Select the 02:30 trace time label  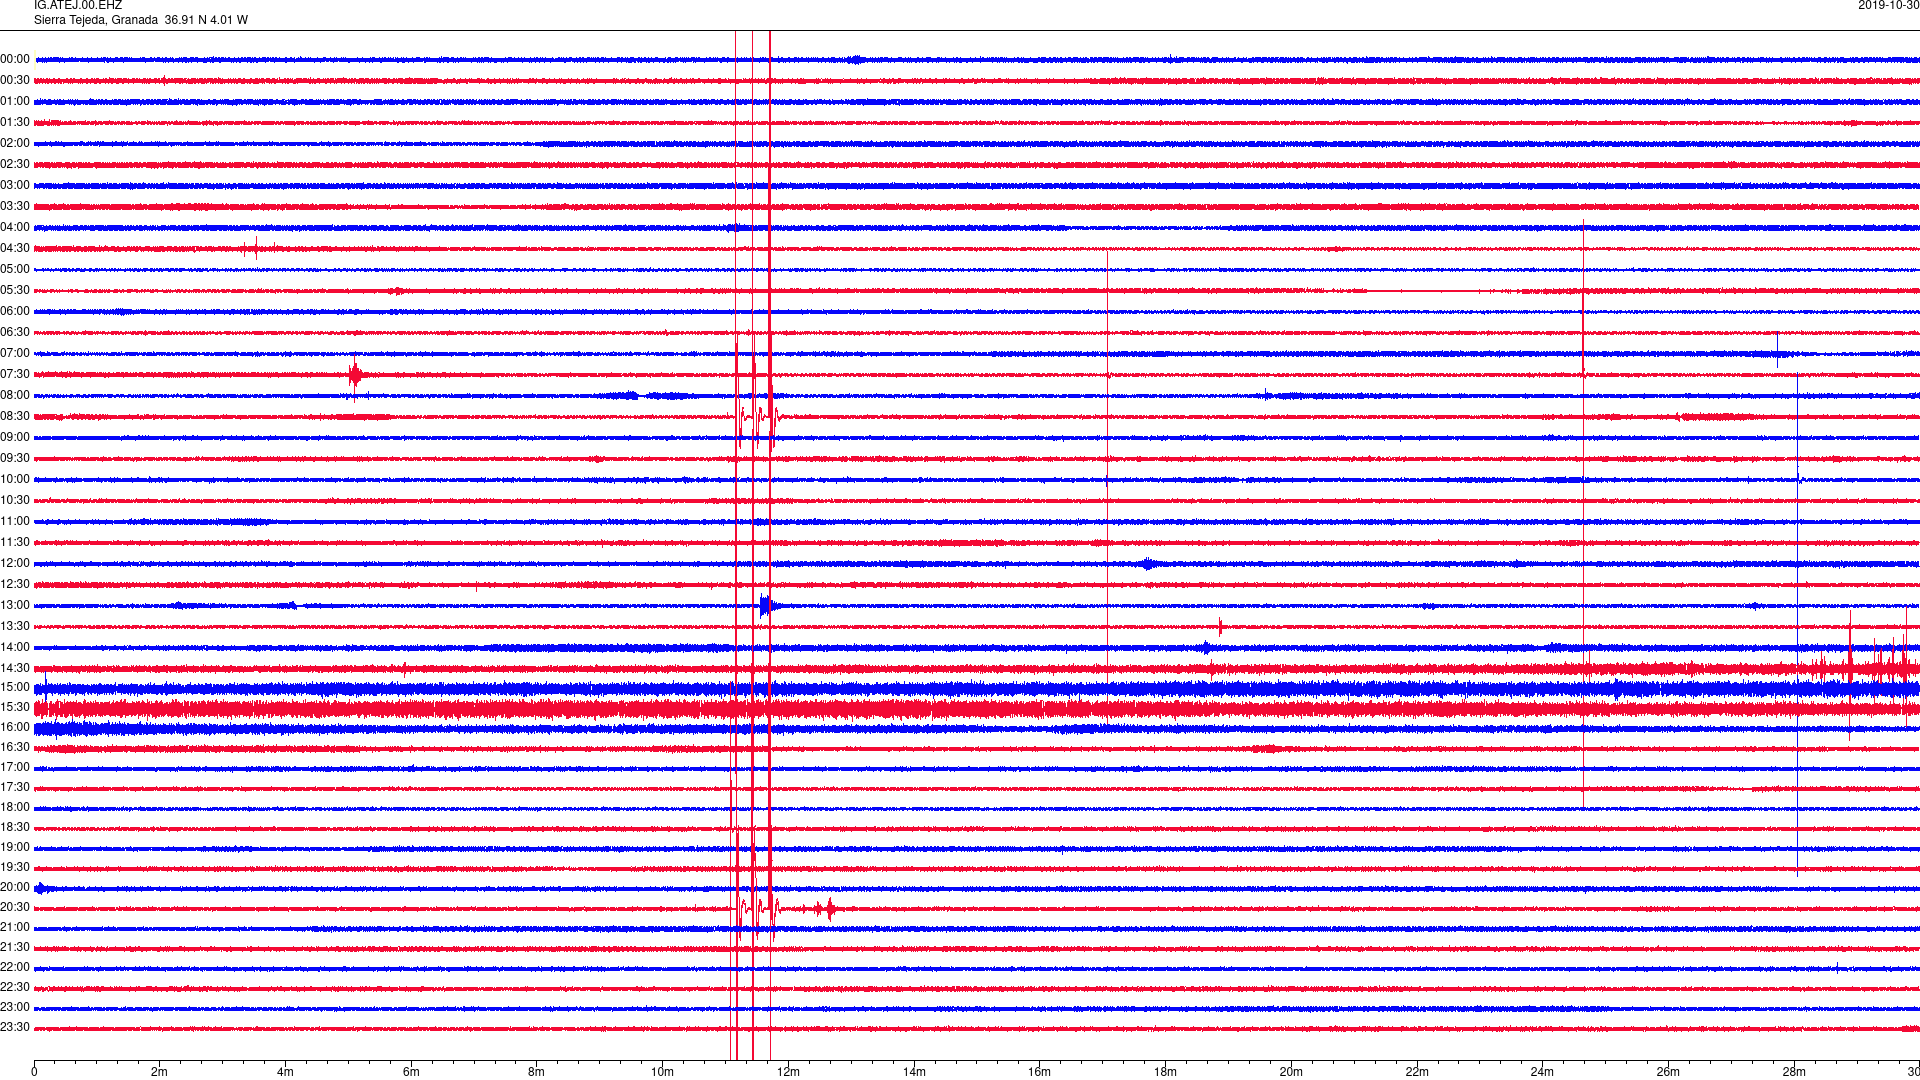pyautogui.click(x=15, y=164)
